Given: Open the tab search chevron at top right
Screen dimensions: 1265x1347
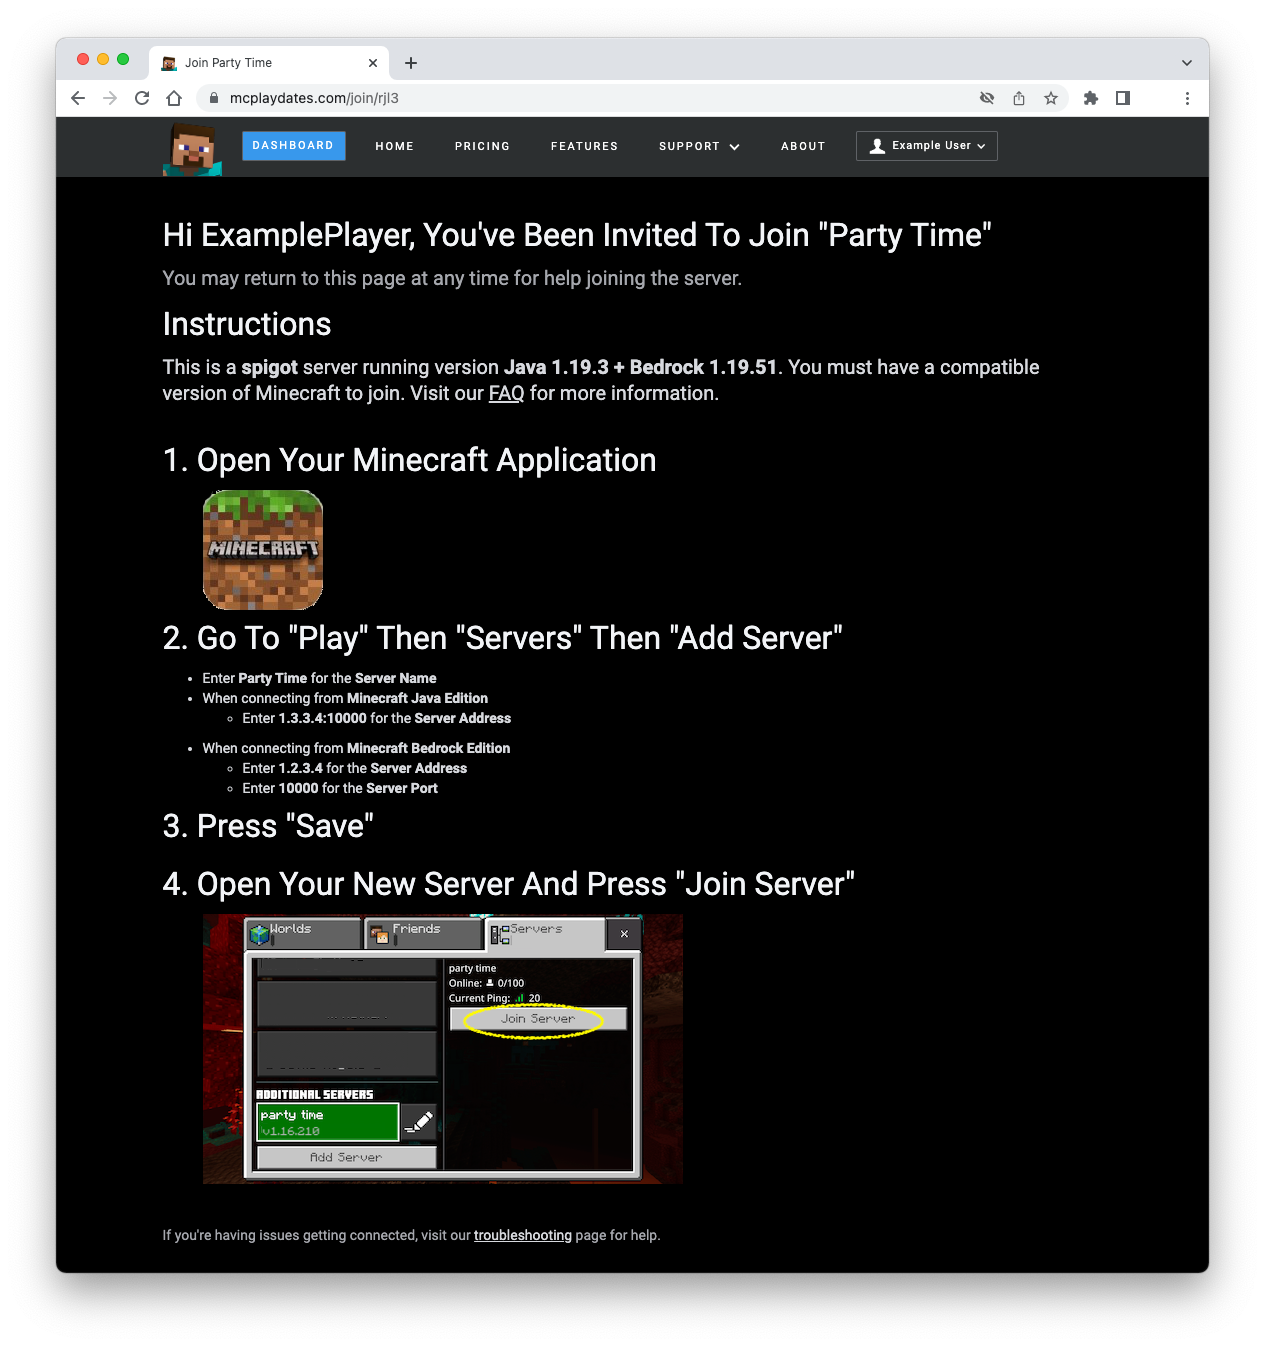Looking at the screenshot, I should [x=1186, y=62].
